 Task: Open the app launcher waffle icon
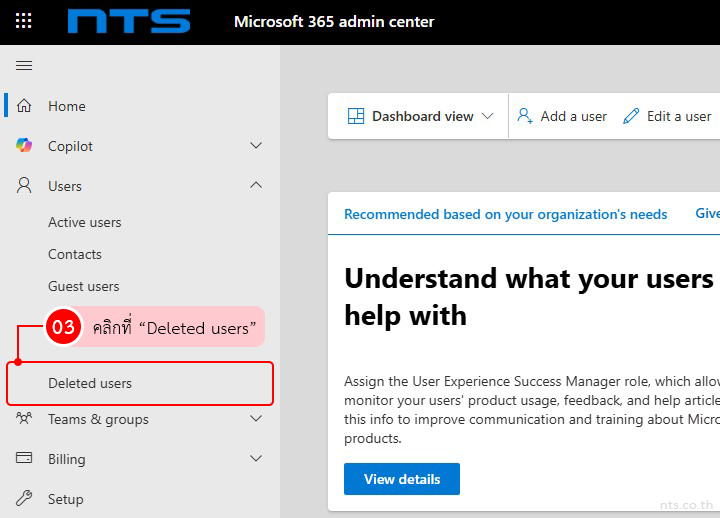coord(24,21)
